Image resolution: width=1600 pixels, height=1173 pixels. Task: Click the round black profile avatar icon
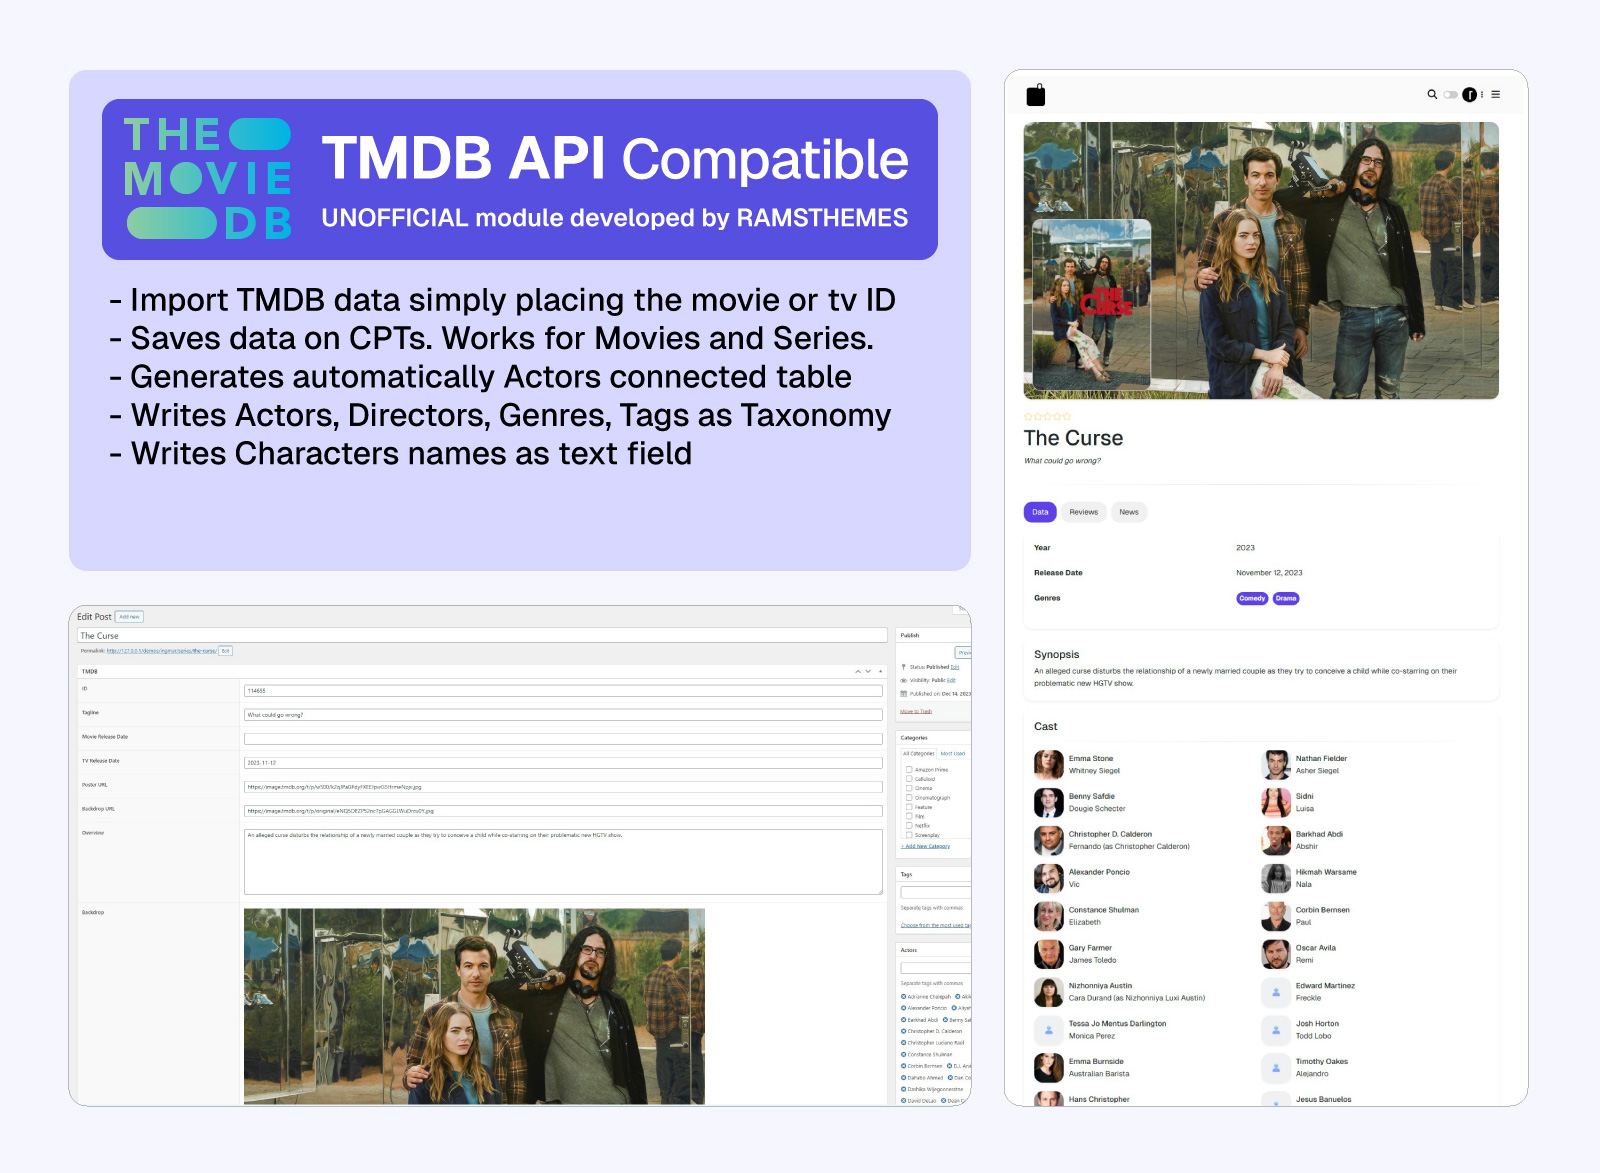pyautogui.click(x=1469, y=95)
